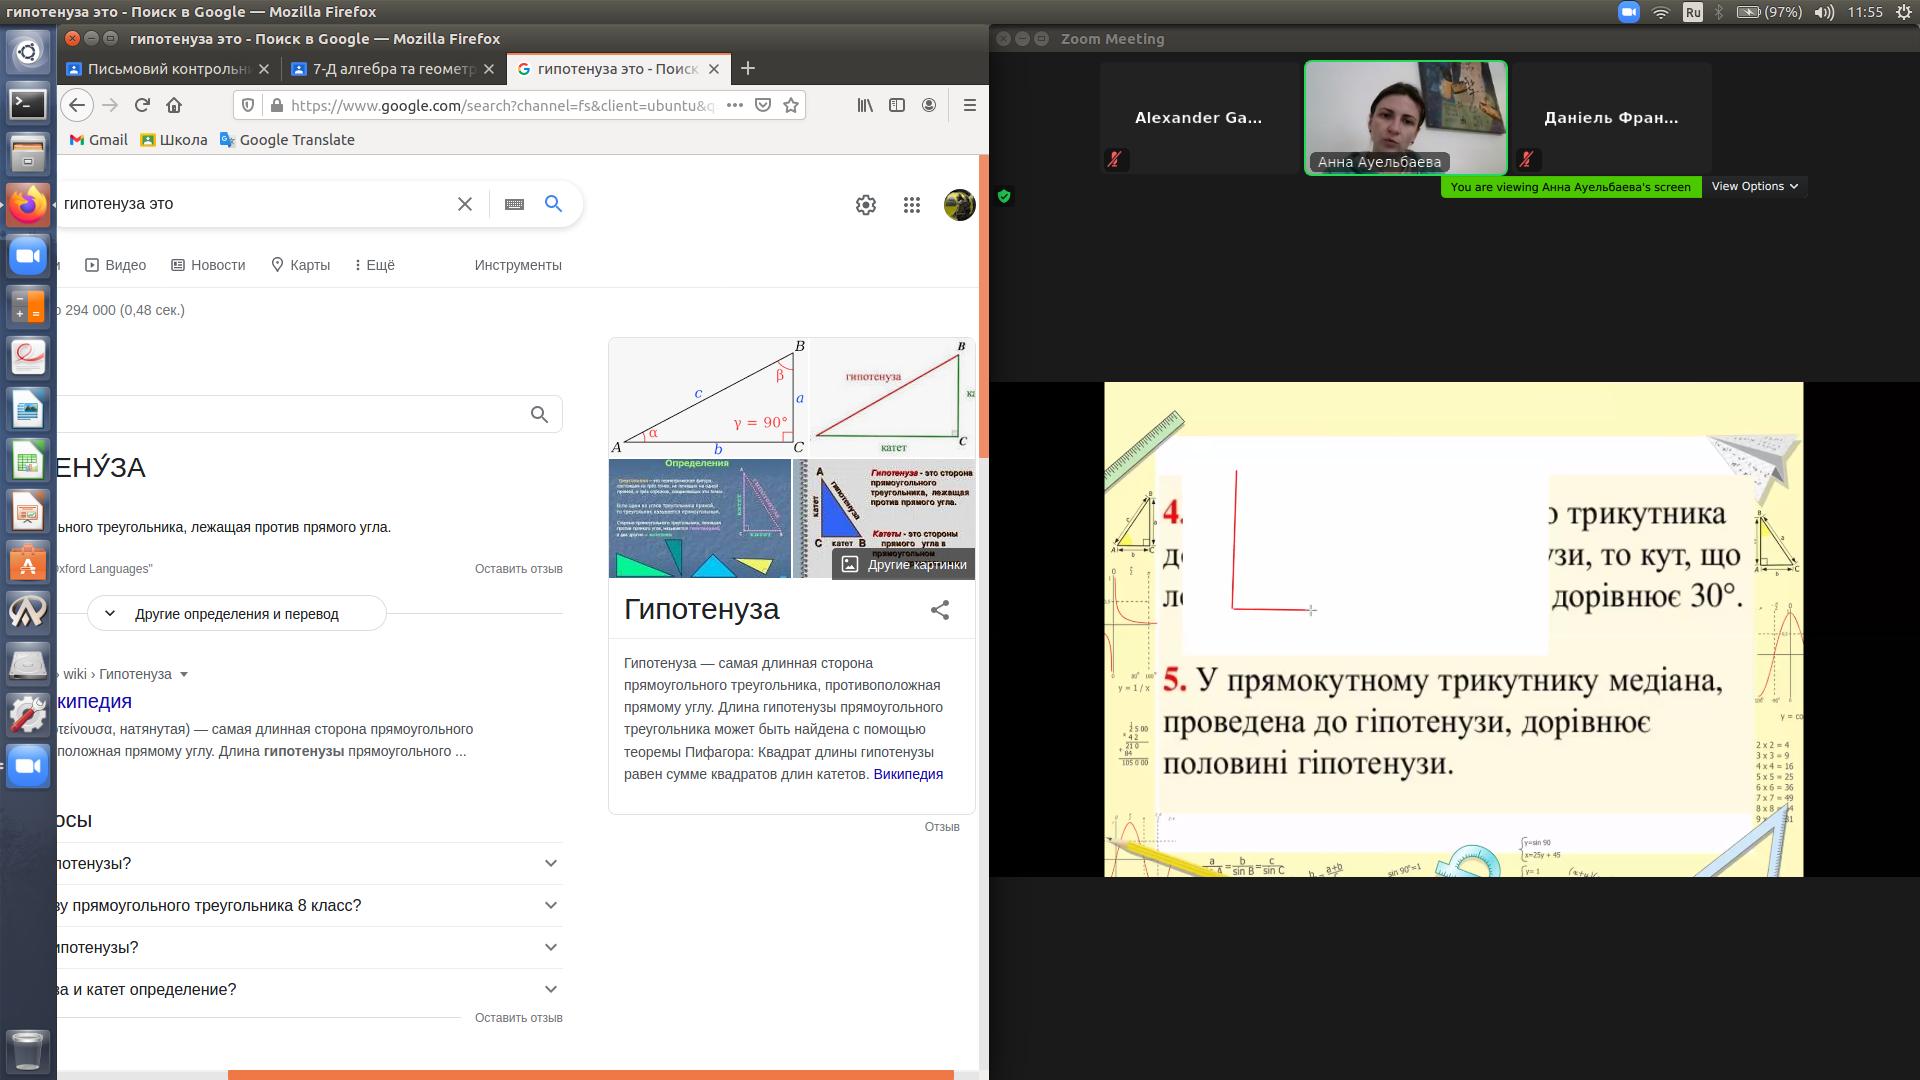This screenshot has width=1920, height=1080.
Task: Share the Гипотенуза knowledge panel
Action: (x=940, y=610)
